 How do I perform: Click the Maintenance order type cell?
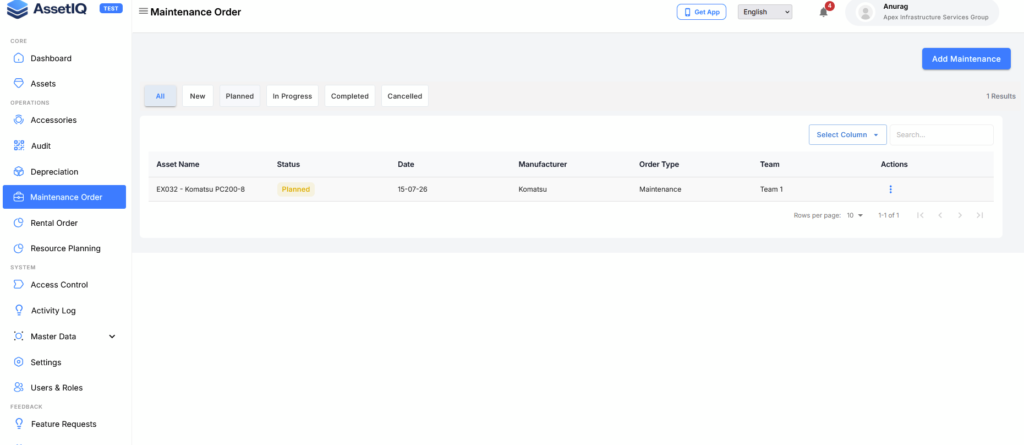coord(660,190)
